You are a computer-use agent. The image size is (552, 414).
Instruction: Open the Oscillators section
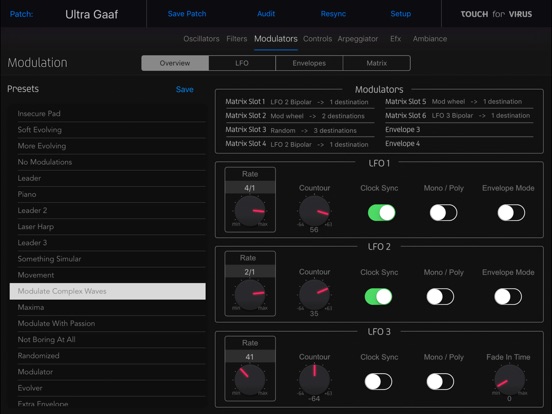point(201,39)
